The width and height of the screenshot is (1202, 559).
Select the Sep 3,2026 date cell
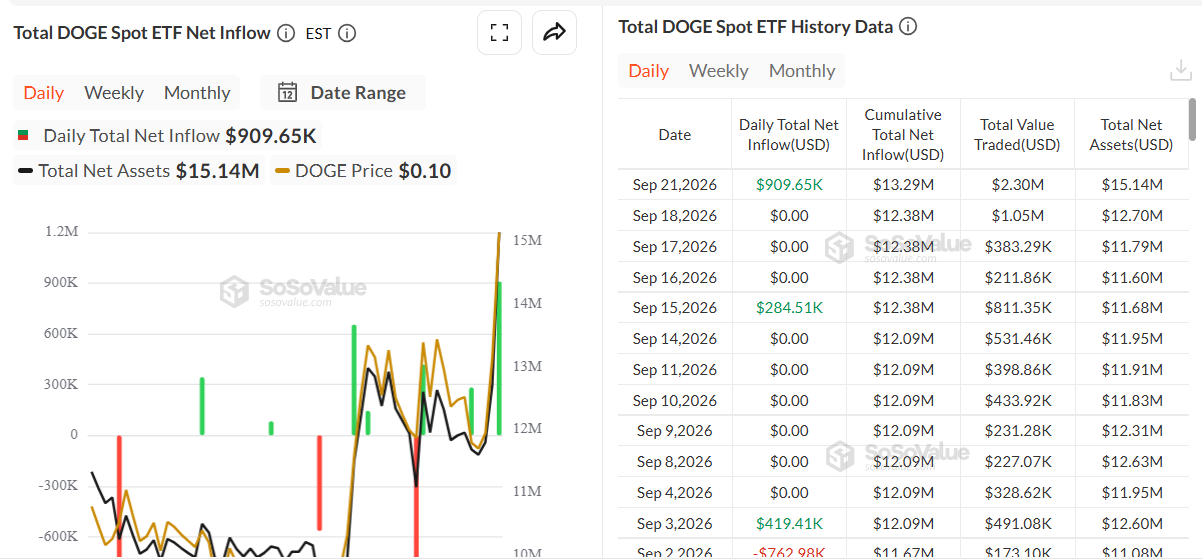tap(675, 524)
